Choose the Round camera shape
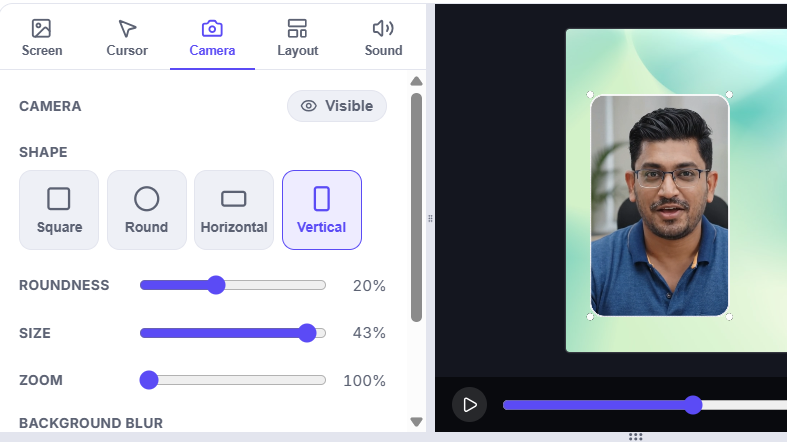Viewport: 787px width, 445px height. (147, 210)
